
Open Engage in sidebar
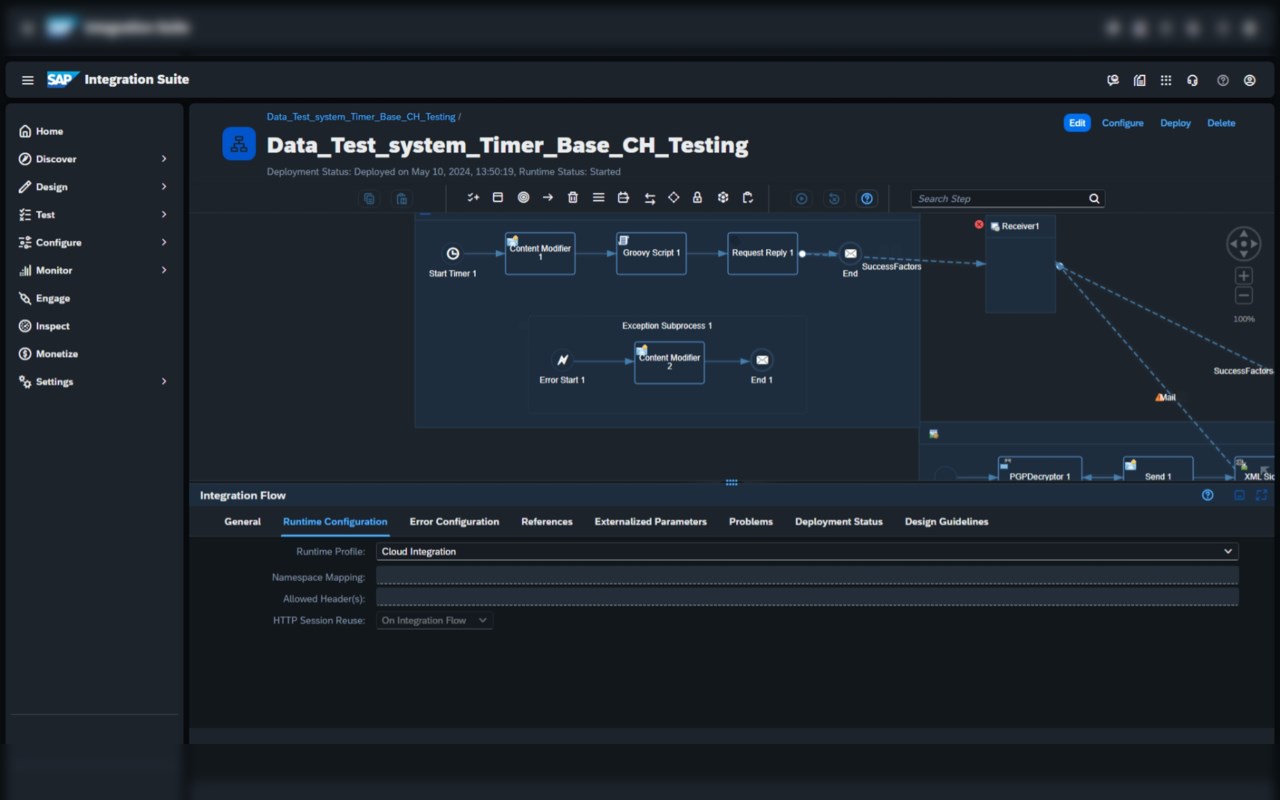click(53, 298)
